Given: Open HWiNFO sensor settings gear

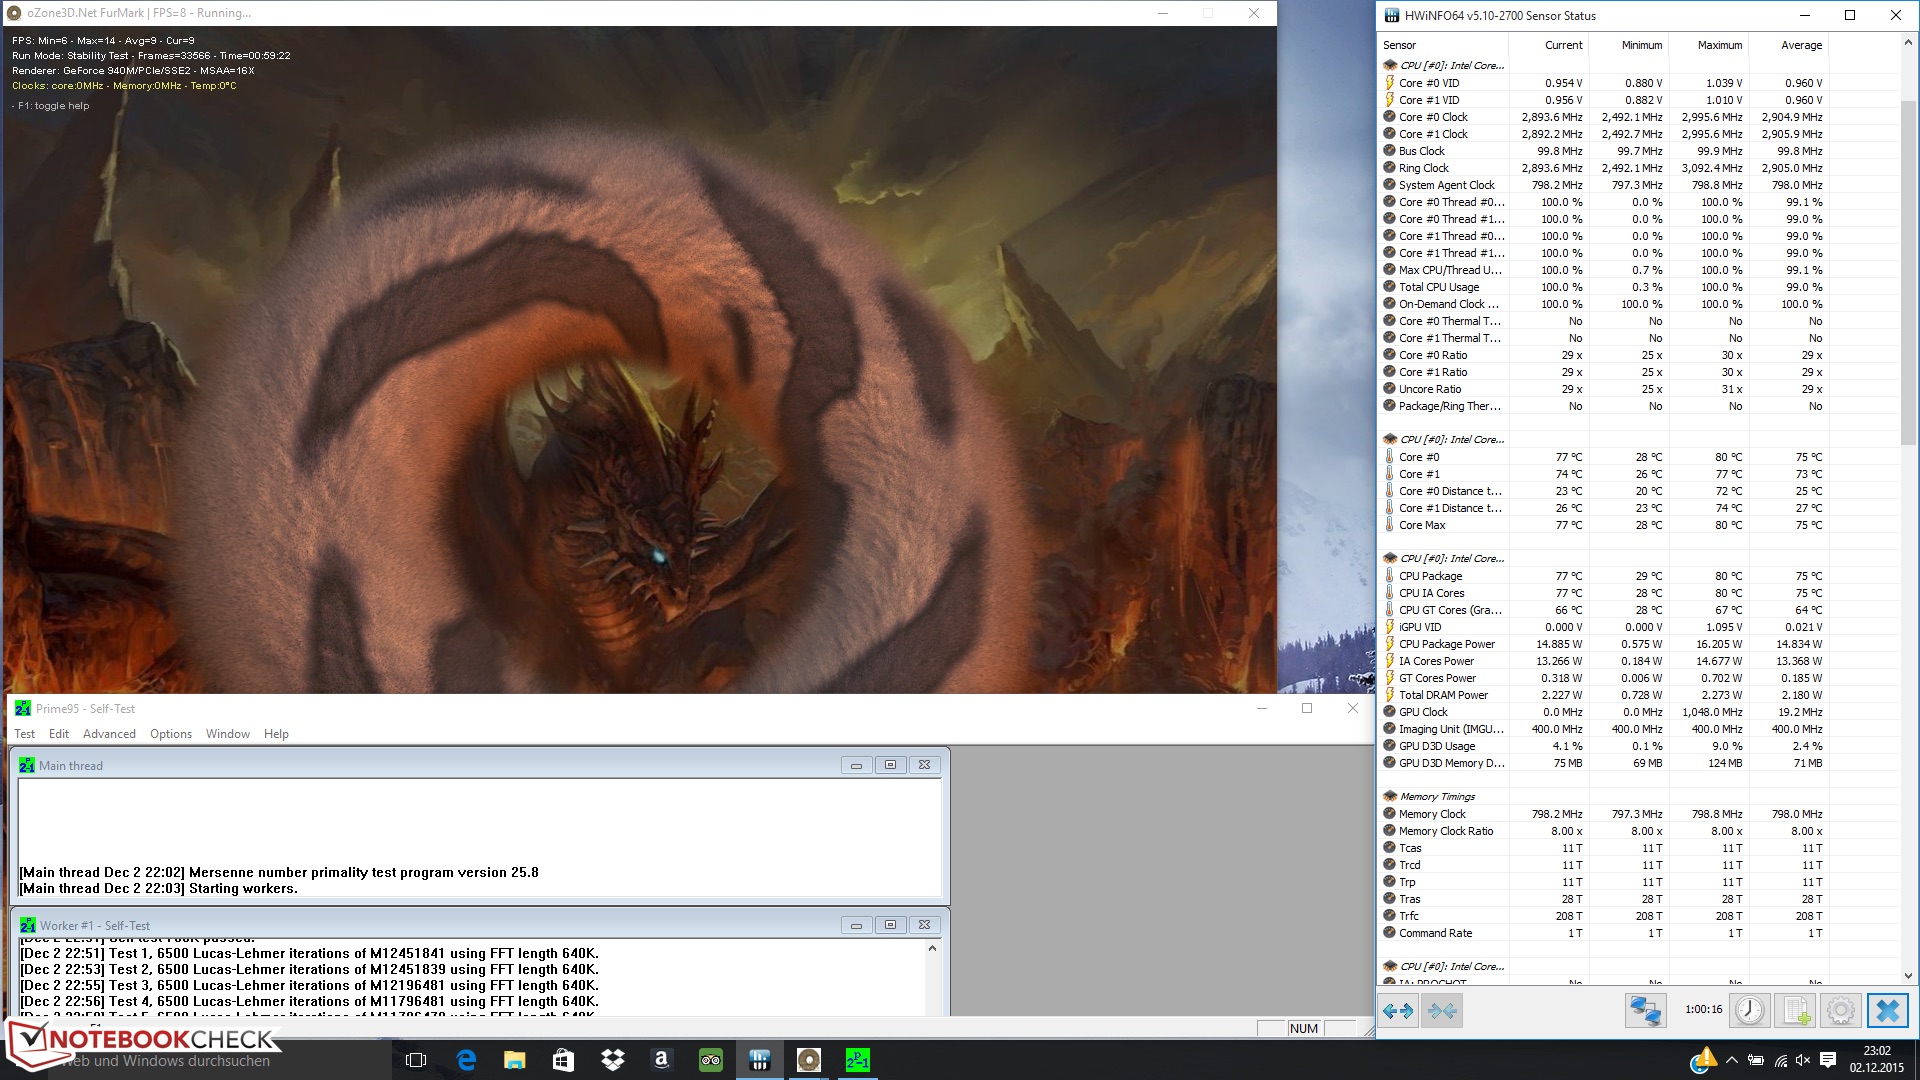Looking at the screenshot, I should point(1841,1011).
